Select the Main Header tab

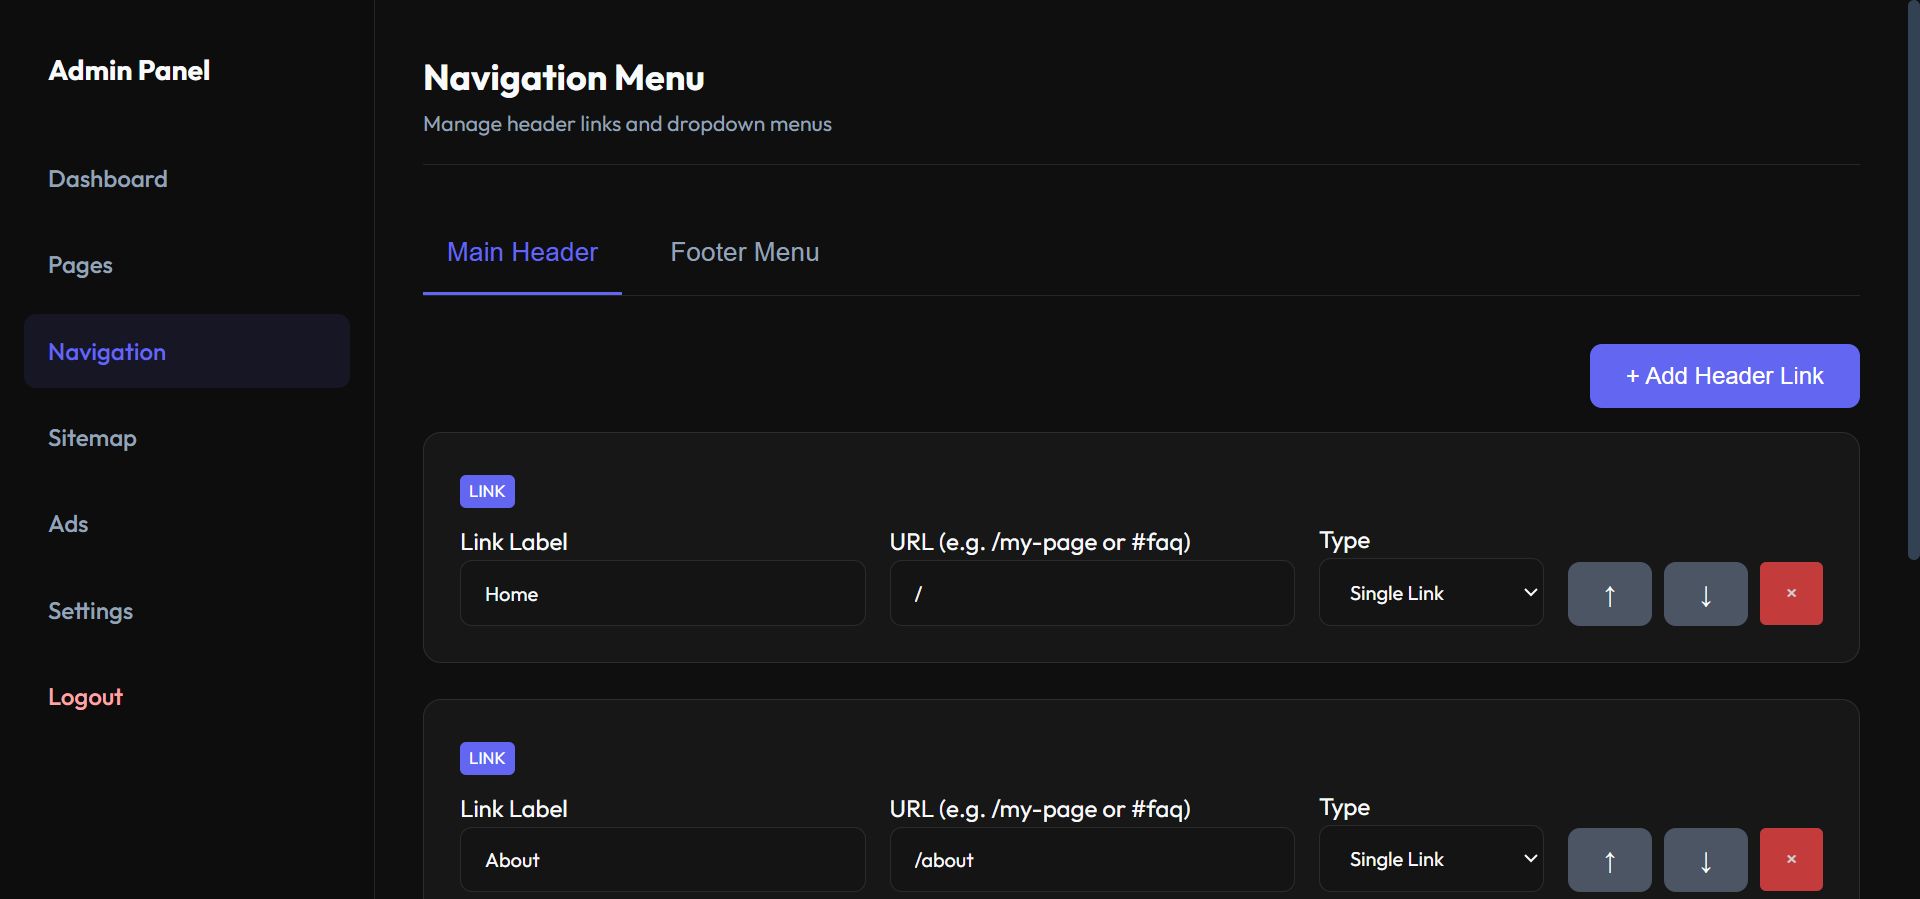point(522,252)
